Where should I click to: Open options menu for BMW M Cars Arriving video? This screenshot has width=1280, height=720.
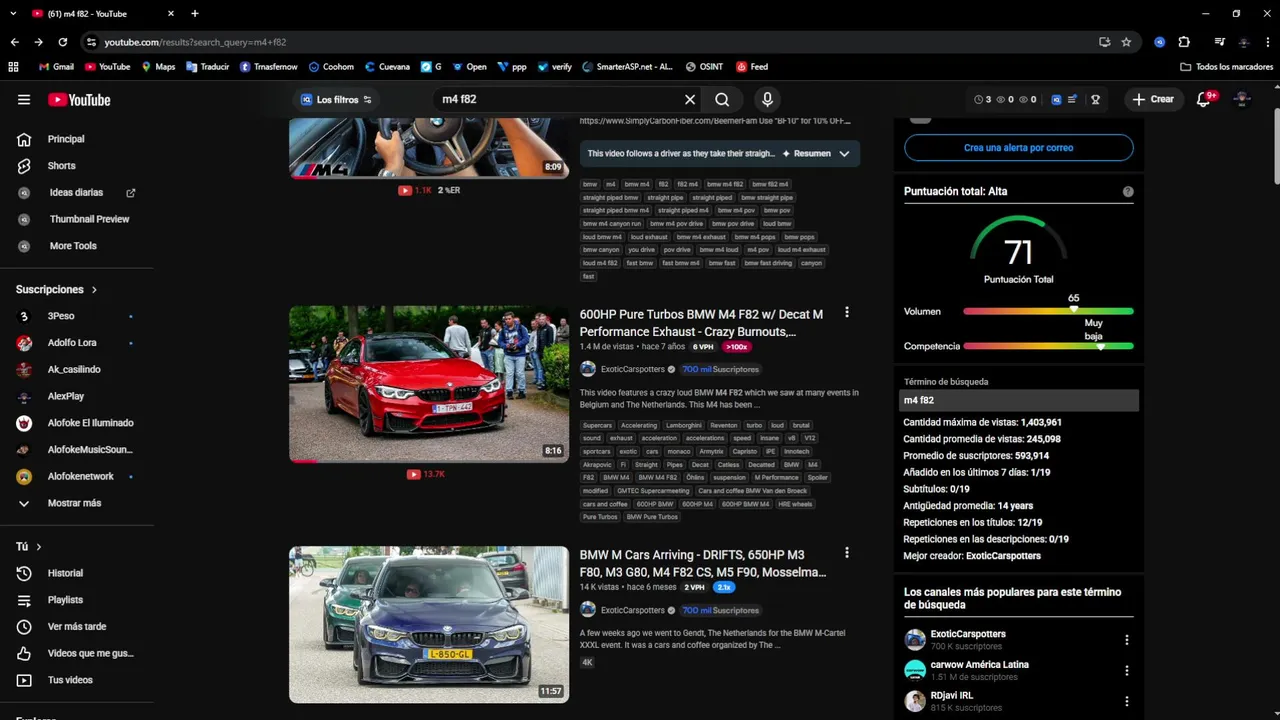847,553
